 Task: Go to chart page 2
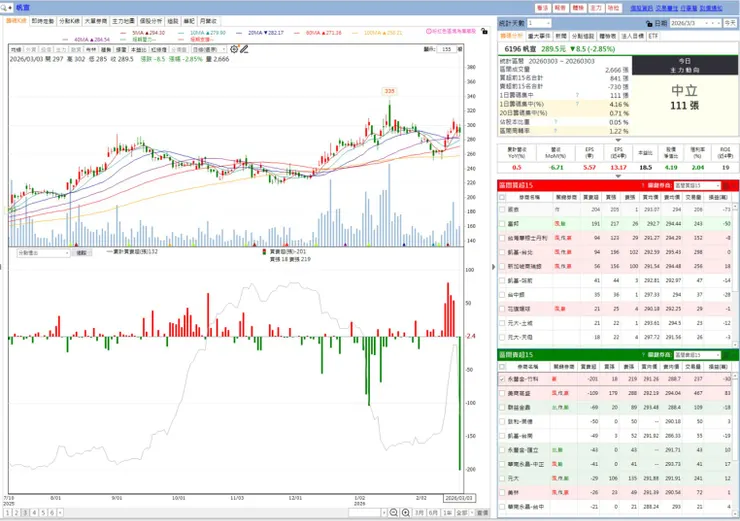click(17, 513)
